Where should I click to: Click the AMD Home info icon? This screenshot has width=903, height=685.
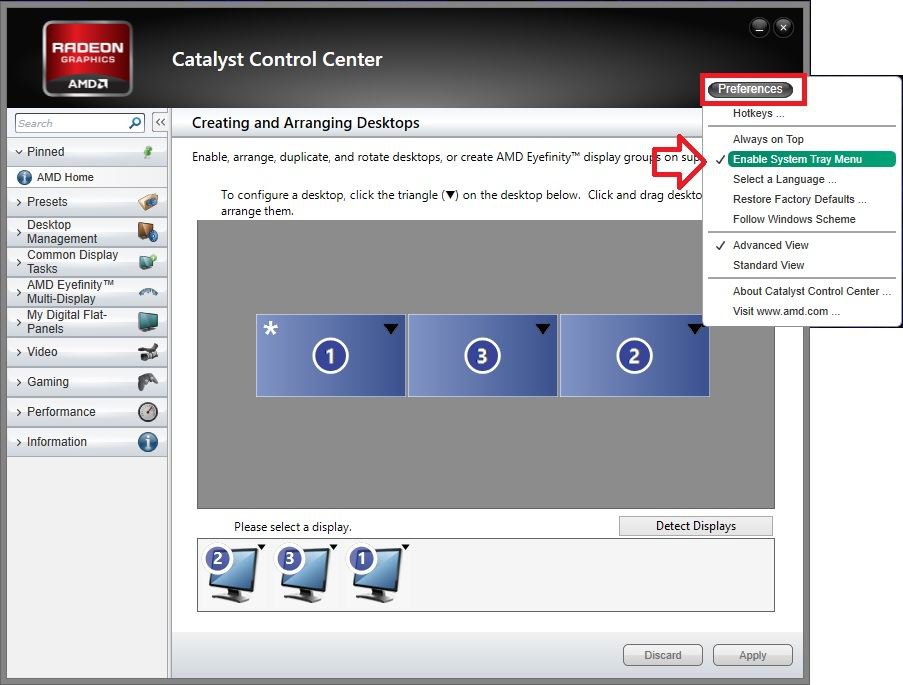point(24,177)
